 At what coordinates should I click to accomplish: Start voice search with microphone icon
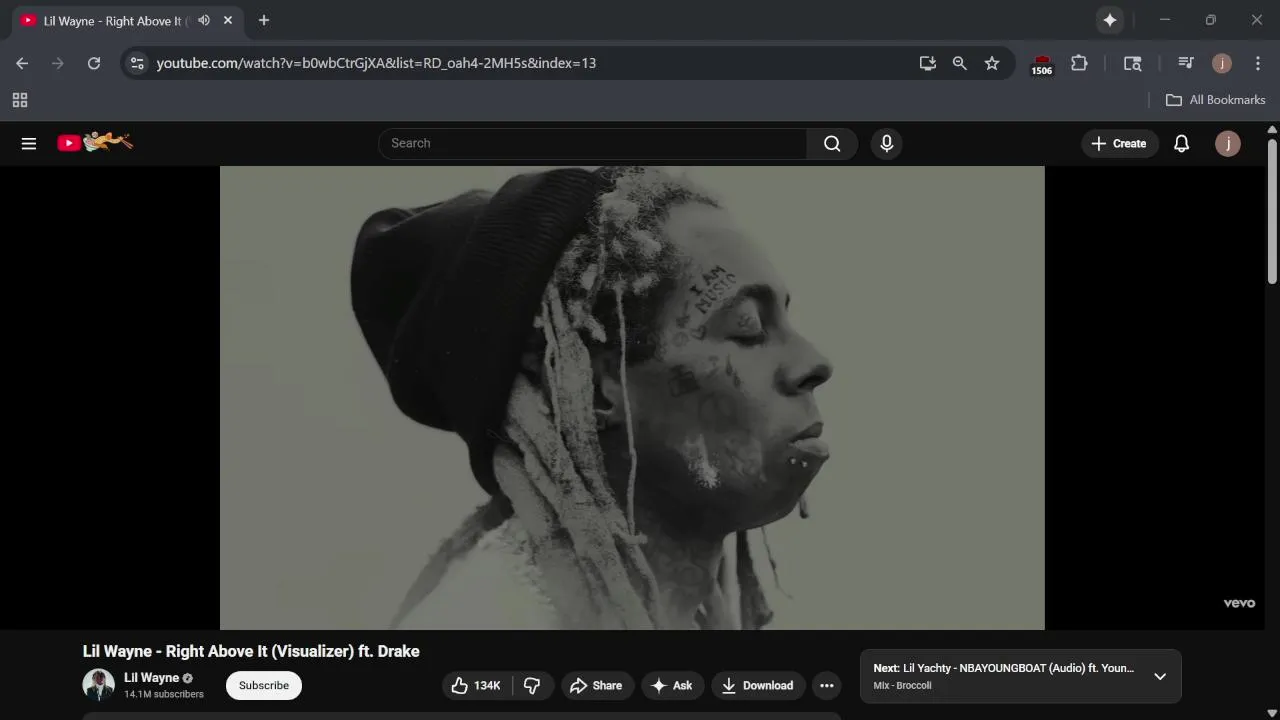click(x=886, y=143)
